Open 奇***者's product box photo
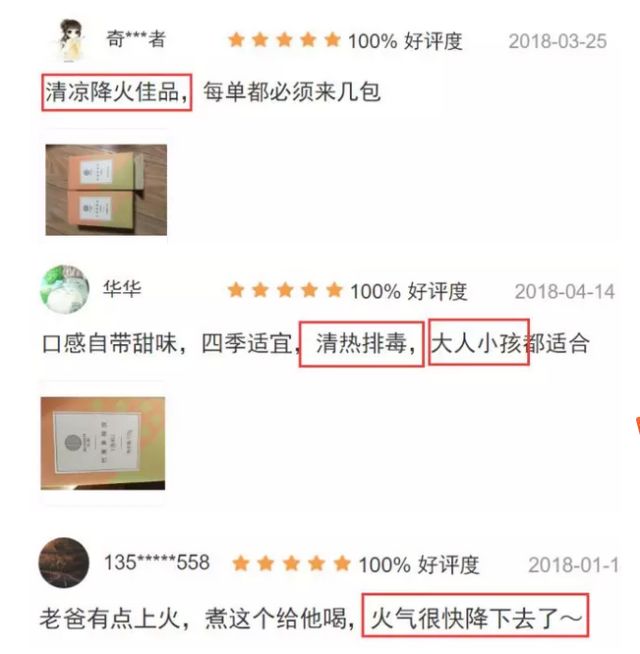 pyautogui.click(x=106, y=190)
